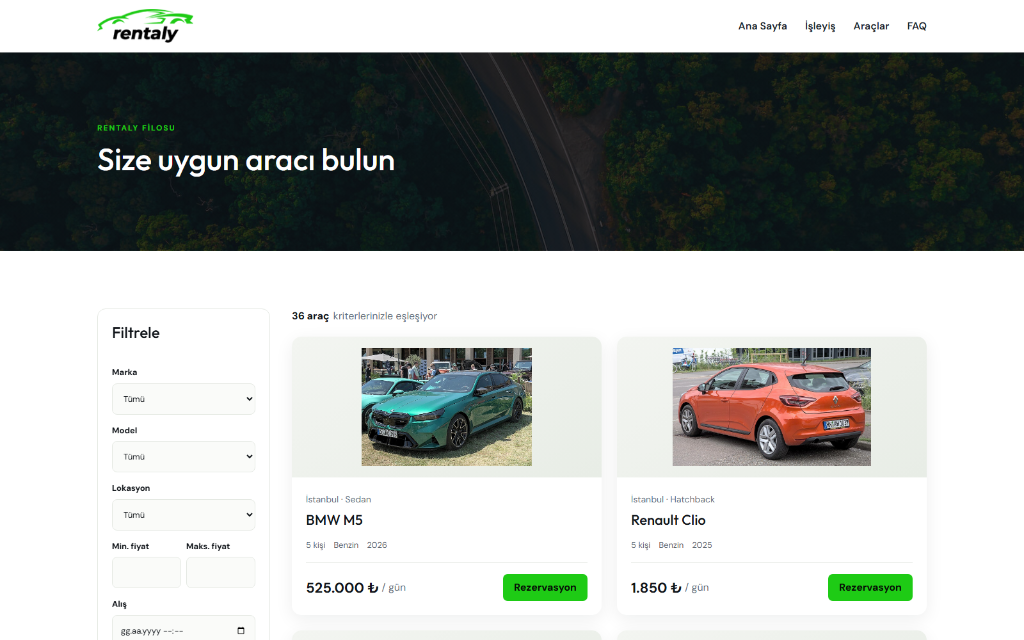Click the Filtrele heading
Screen dimensions: 1024x640
(136, 333)
